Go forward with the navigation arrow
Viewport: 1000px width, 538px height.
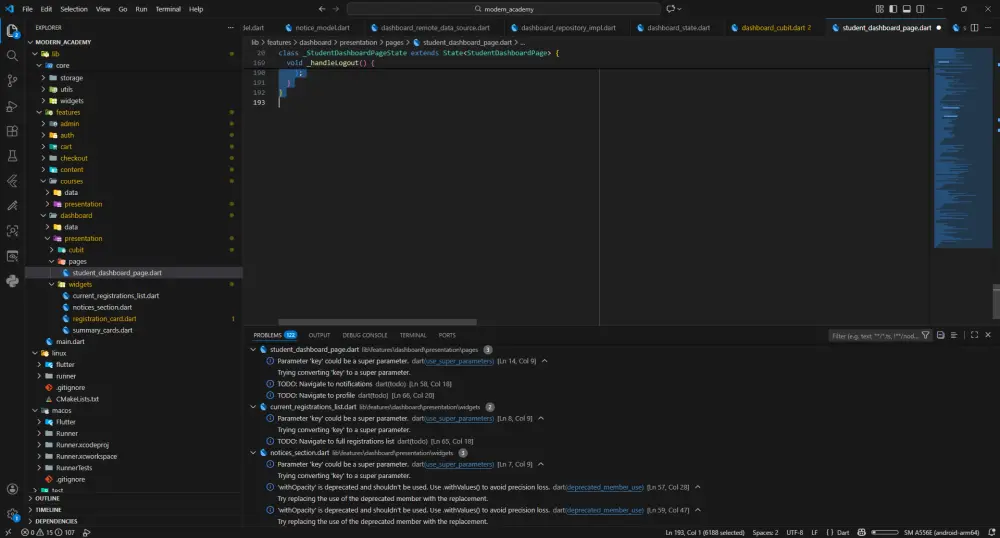coord(336,9)
